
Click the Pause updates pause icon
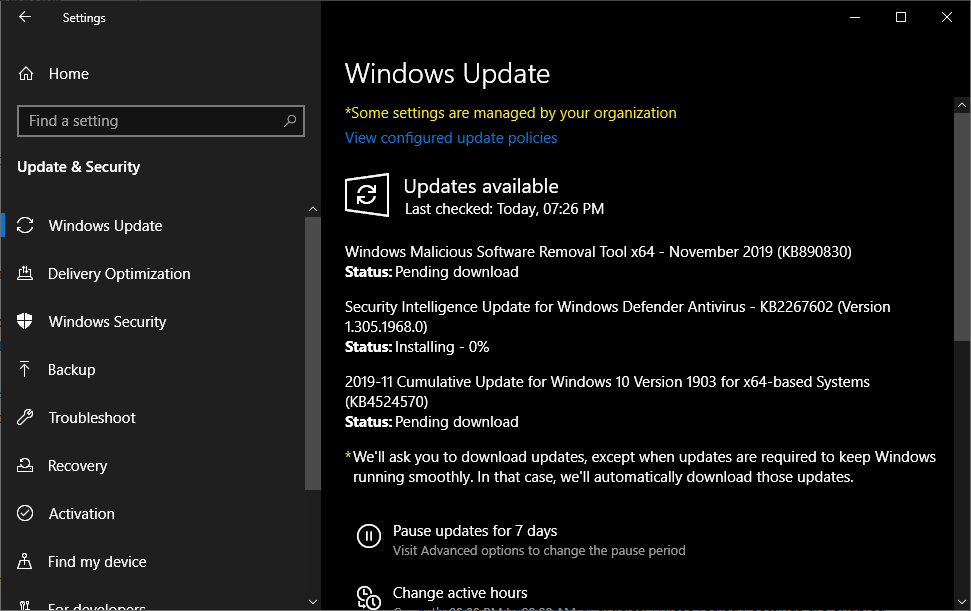(x=368, y=535)
